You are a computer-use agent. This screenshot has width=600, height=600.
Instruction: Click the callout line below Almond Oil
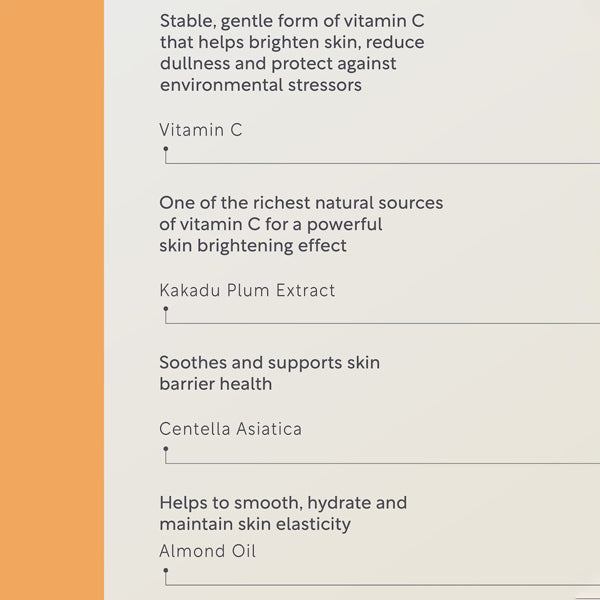(x=382, y=585)
